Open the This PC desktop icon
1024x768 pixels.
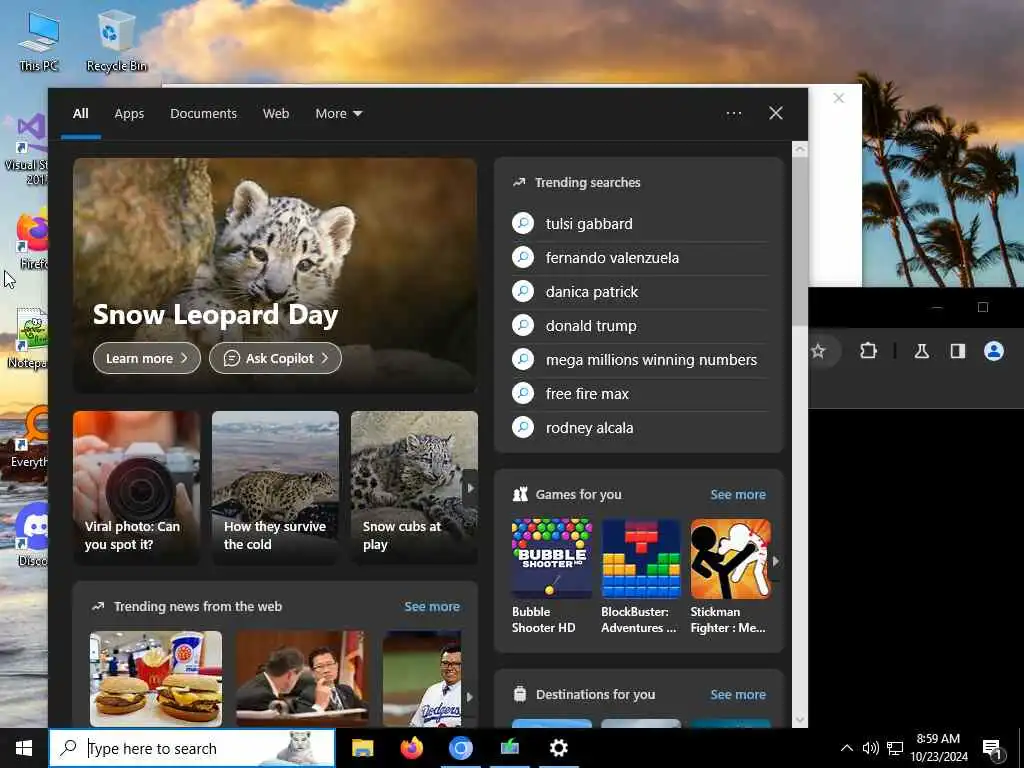tap(39, 41)
